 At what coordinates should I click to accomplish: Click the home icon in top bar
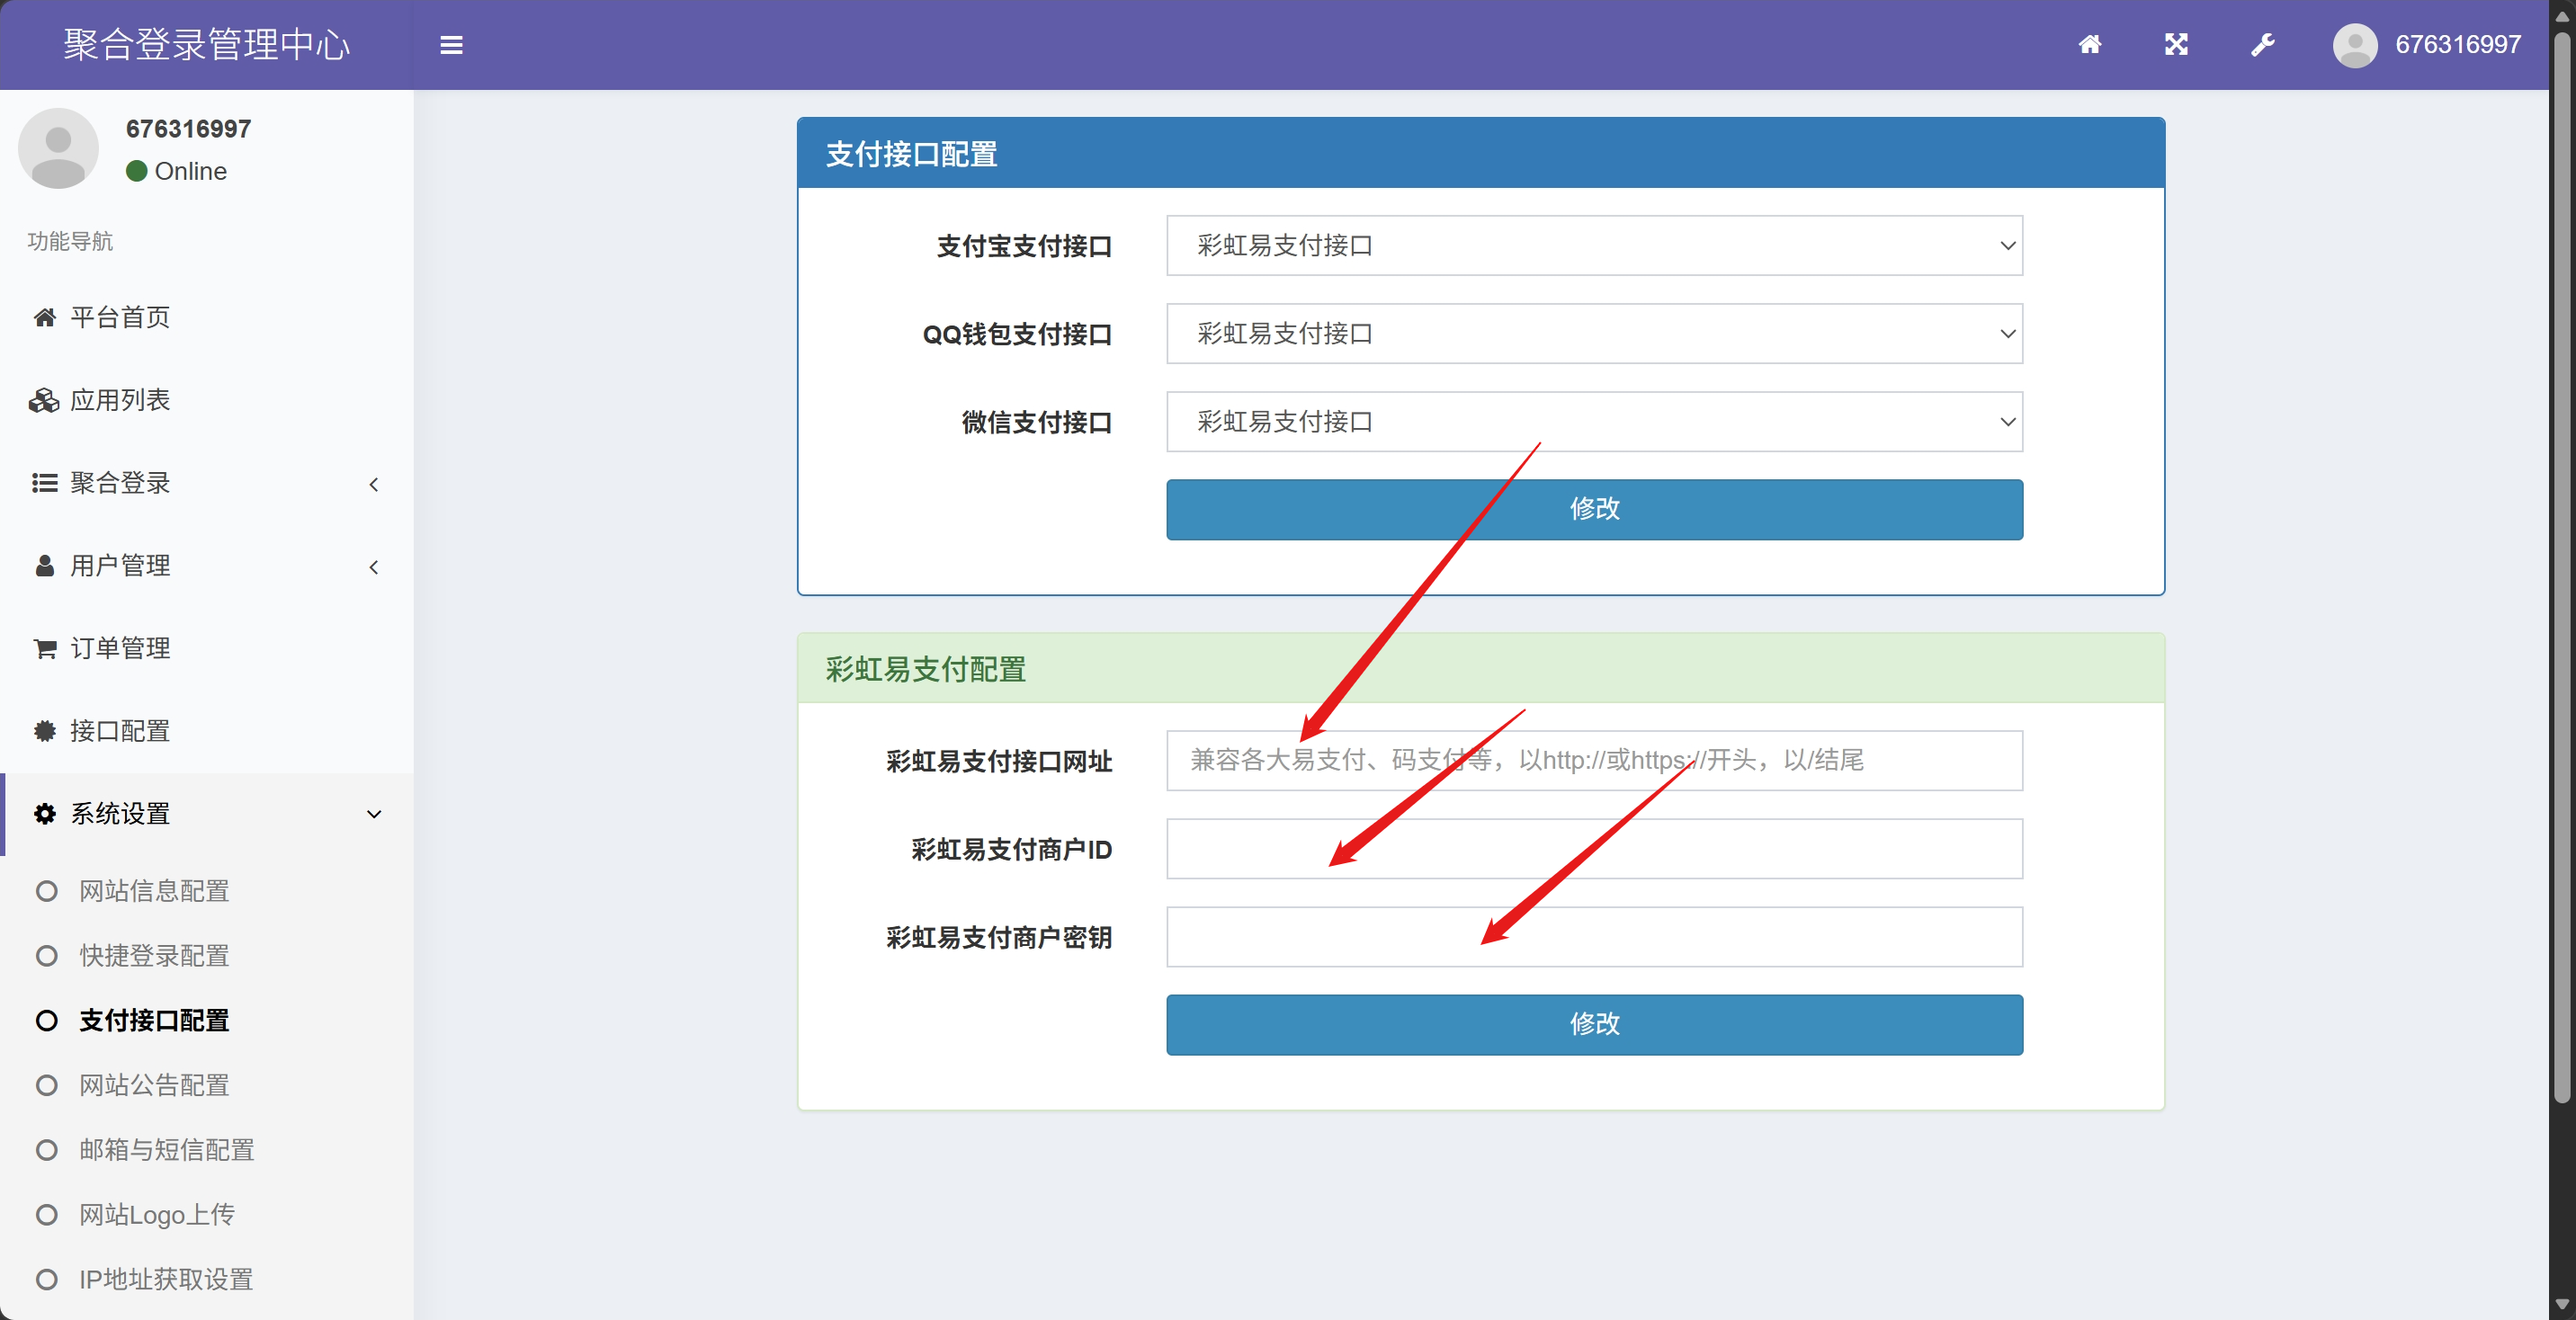(x=2090, y=44)
